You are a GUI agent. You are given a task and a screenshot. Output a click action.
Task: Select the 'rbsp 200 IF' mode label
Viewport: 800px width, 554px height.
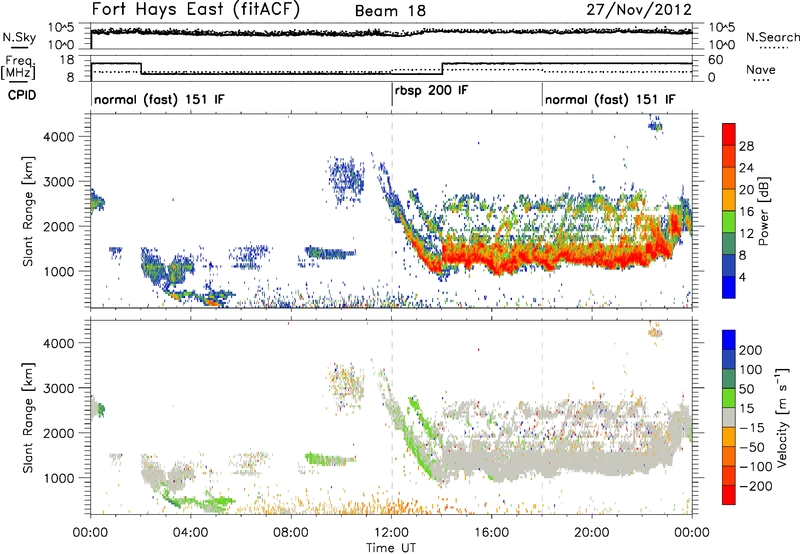(431, 91)
